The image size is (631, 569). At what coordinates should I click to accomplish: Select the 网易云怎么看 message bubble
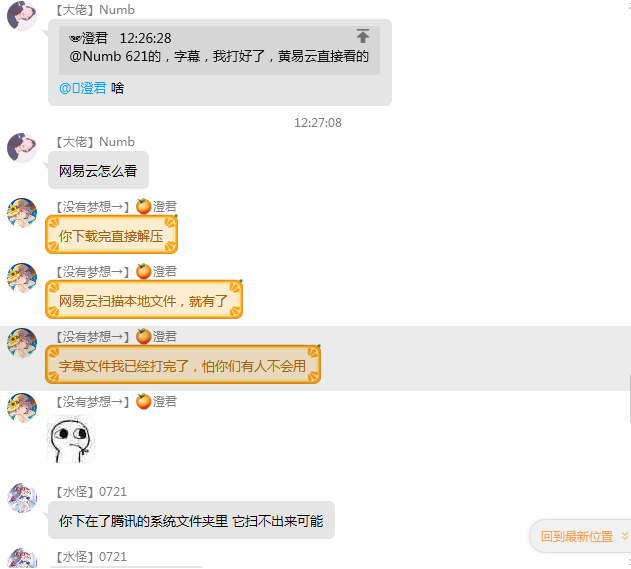pyautogui.click(x=98, y=170)
